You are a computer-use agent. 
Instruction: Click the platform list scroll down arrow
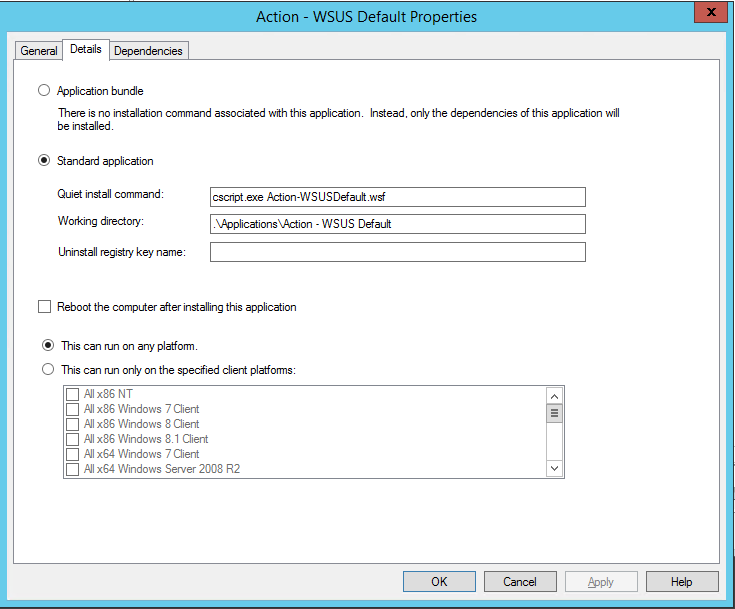[554, 468]
